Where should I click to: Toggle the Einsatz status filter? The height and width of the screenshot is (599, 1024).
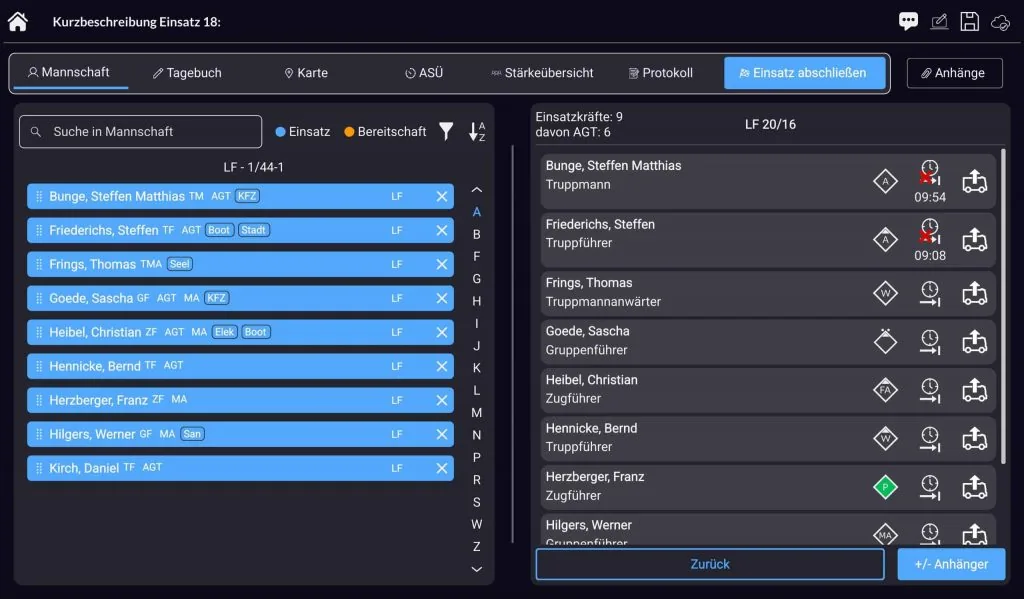point(302,131)
